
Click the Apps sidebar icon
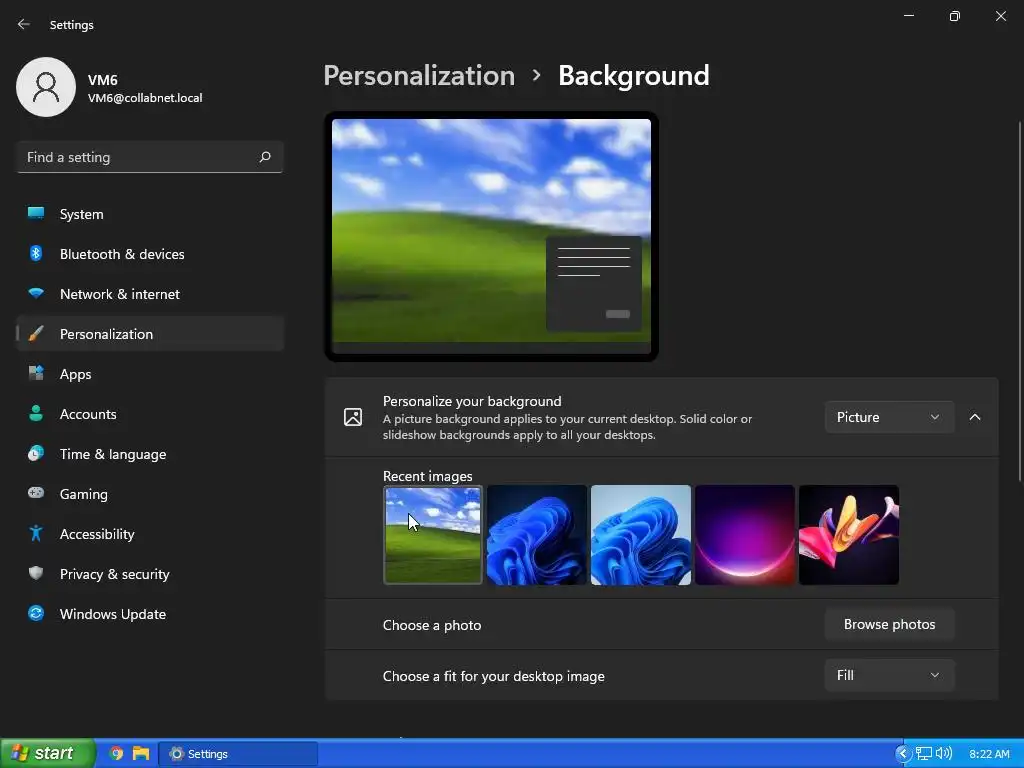click(x=36, y=373)
